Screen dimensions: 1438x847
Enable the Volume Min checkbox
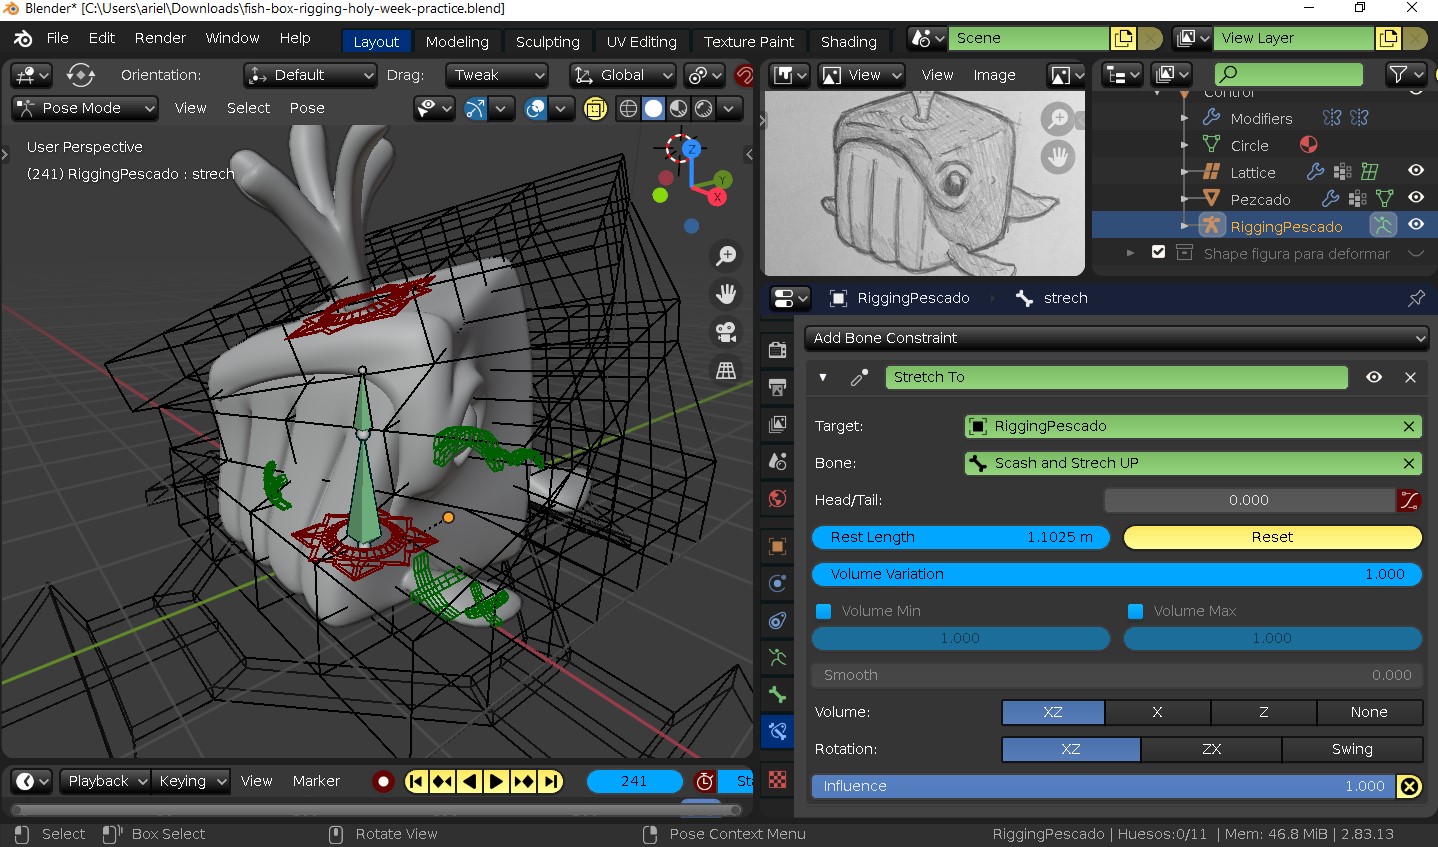[x=823, y=610]
